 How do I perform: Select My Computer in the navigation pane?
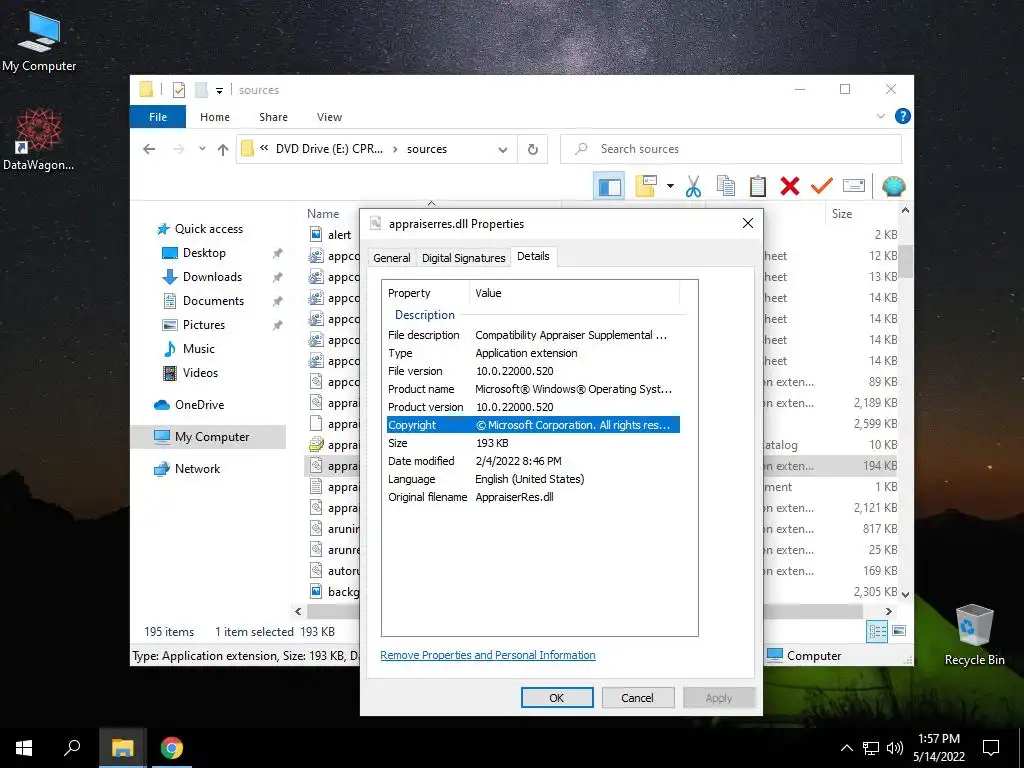coord(208,437)
